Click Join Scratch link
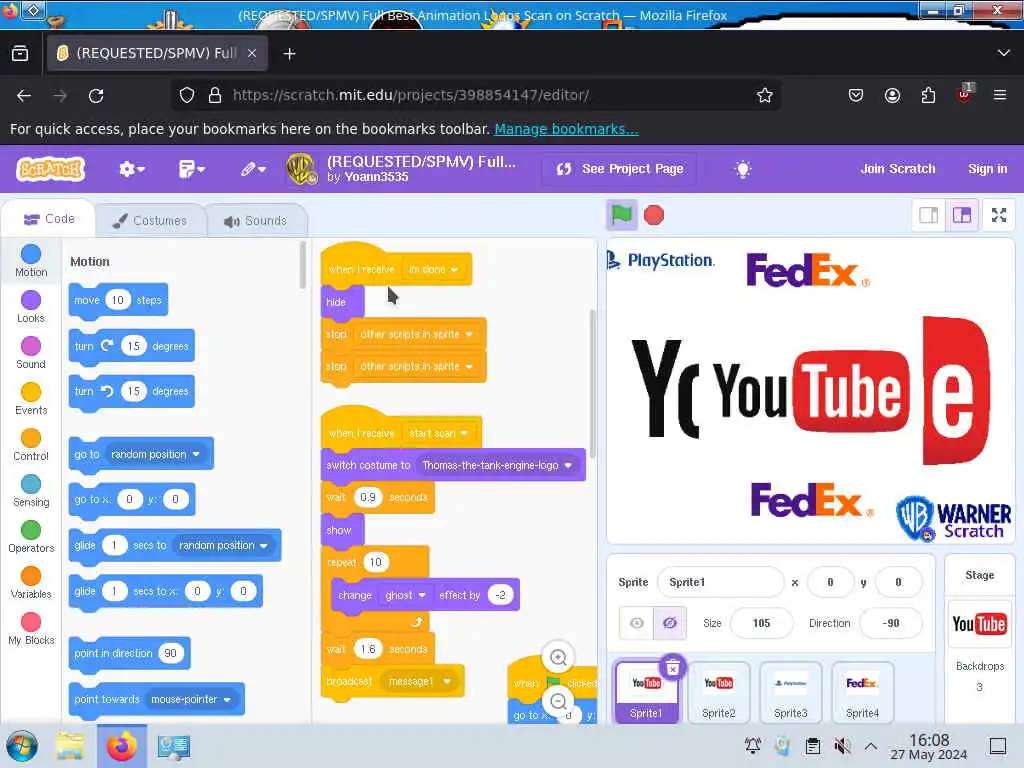The height and width of the screenshot is (768, 1024). 897,169
